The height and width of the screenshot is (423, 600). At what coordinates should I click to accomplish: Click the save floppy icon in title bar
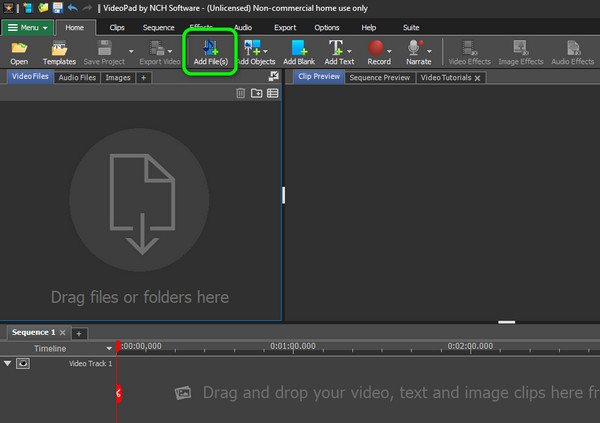pos(58,8)
